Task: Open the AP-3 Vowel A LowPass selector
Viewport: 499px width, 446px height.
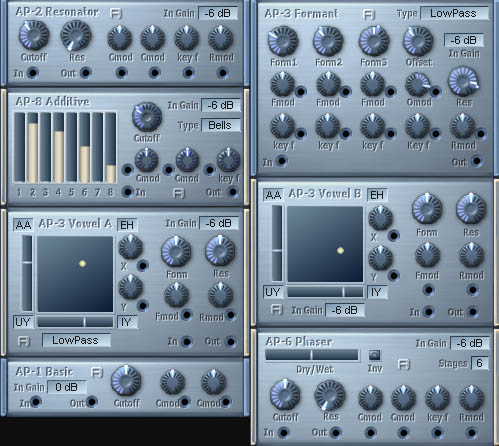Action: pos(76,340)
